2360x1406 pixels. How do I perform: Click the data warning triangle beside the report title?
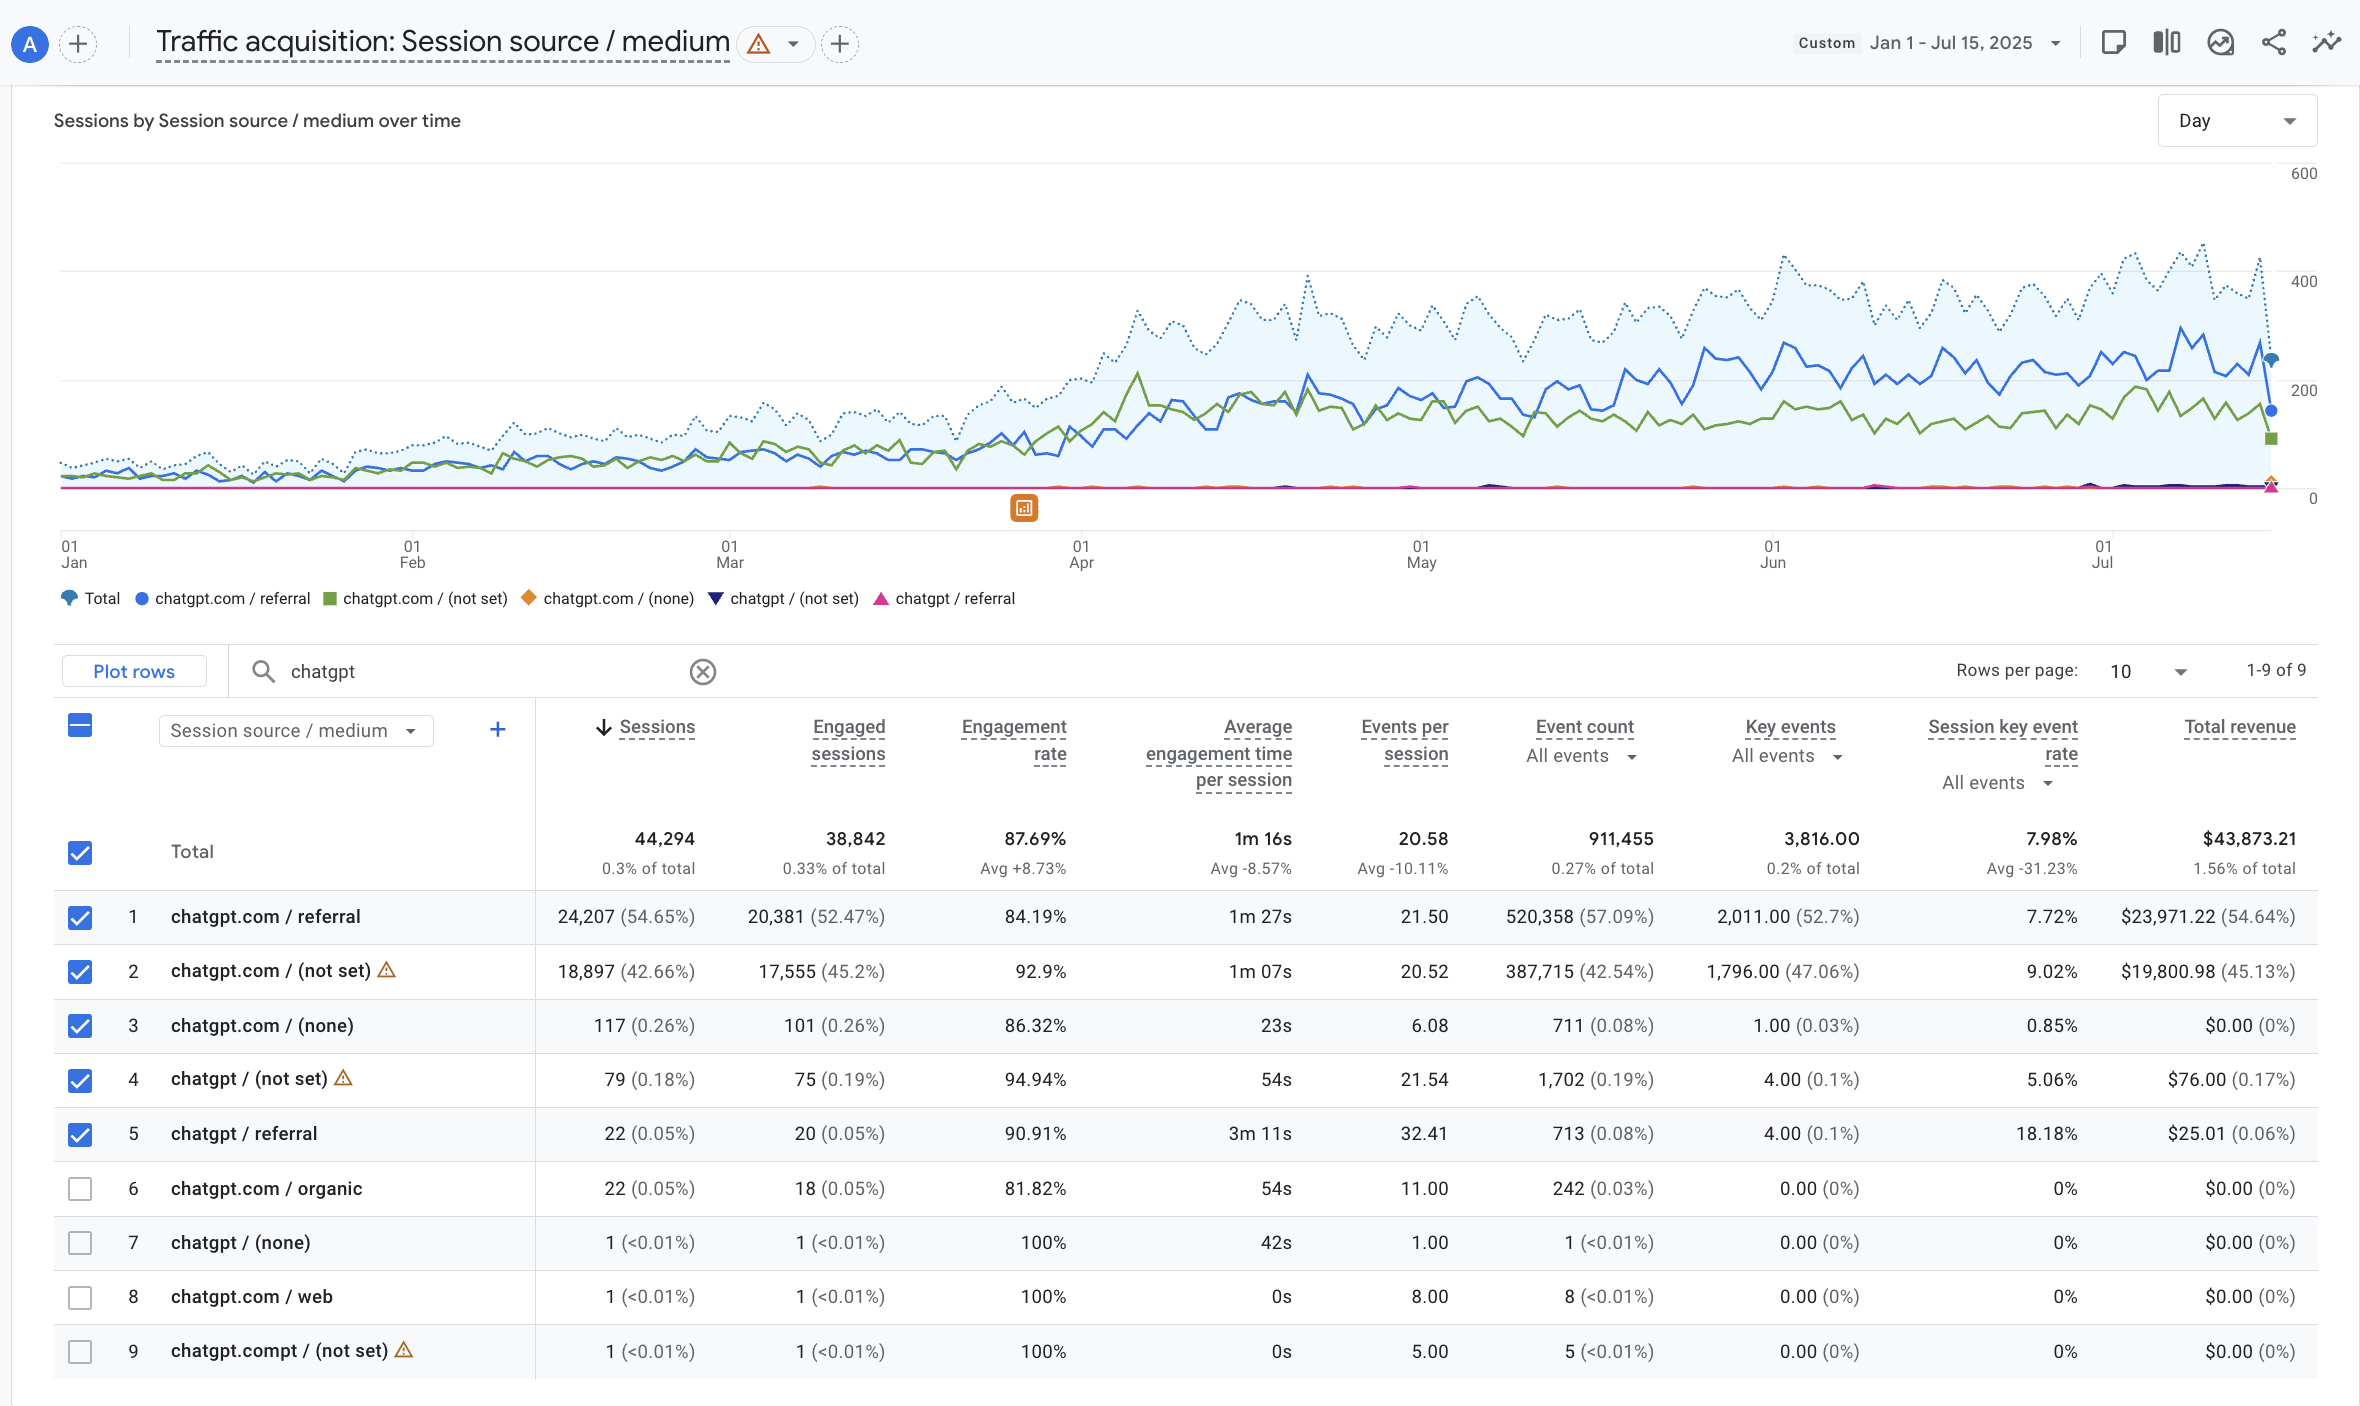click(x=759, y=44)
